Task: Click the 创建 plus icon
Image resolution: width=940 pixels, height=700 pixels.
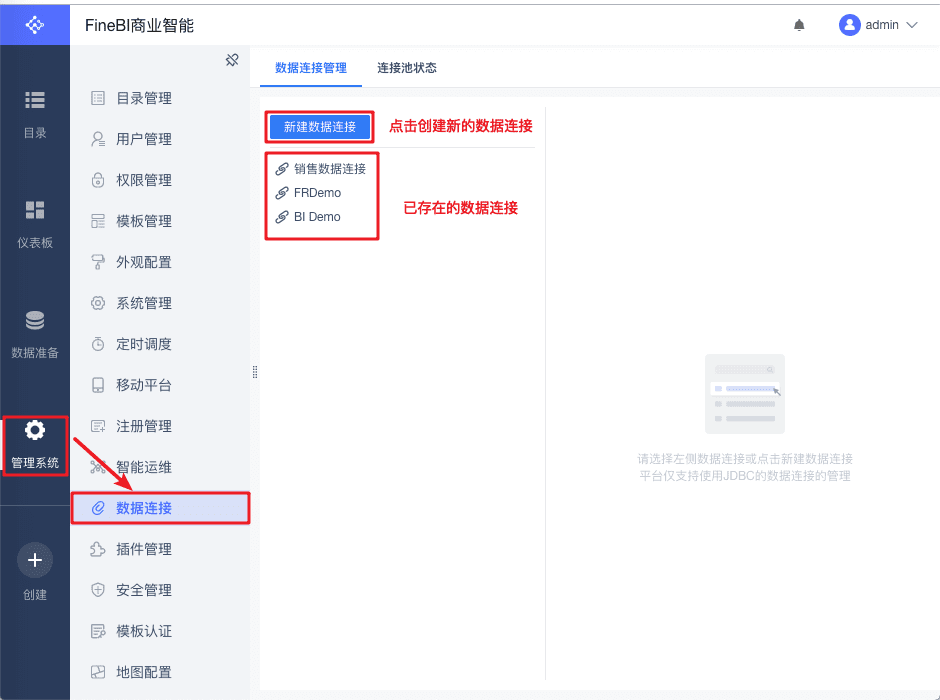Action: pos(35,560)
